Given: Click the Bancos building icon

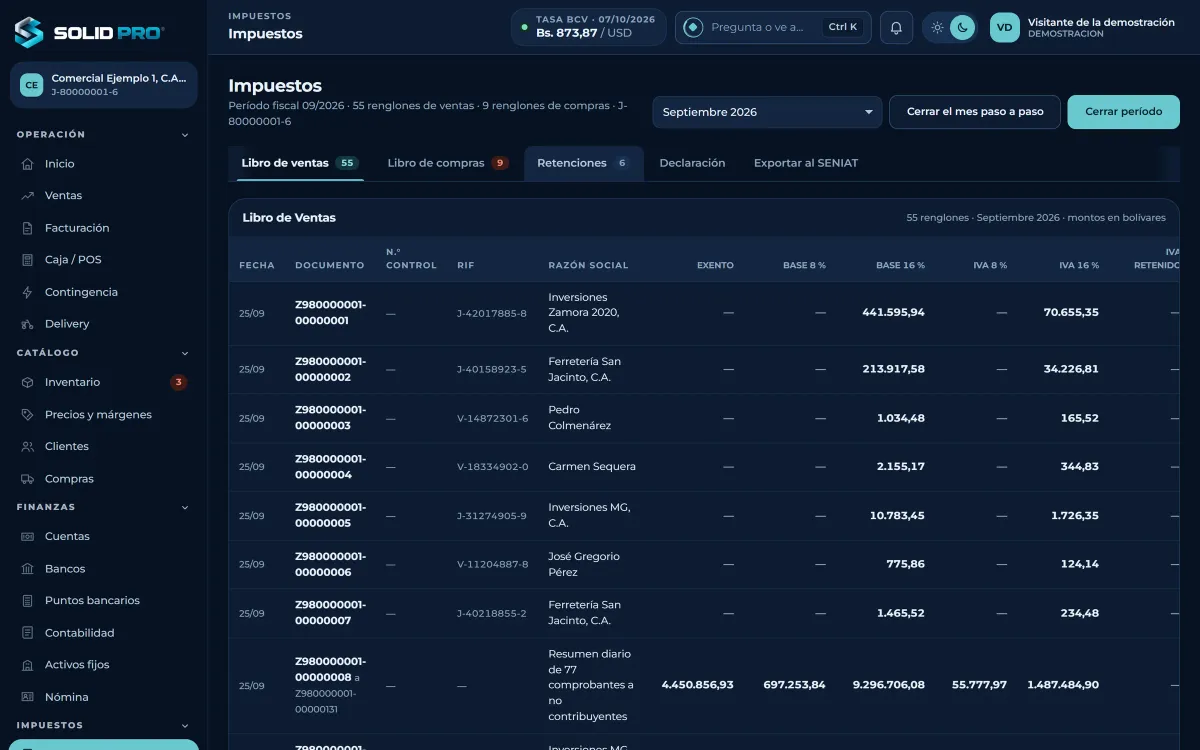Looking at the screenshot, I should pyautogui.click(x=28, y=569).
